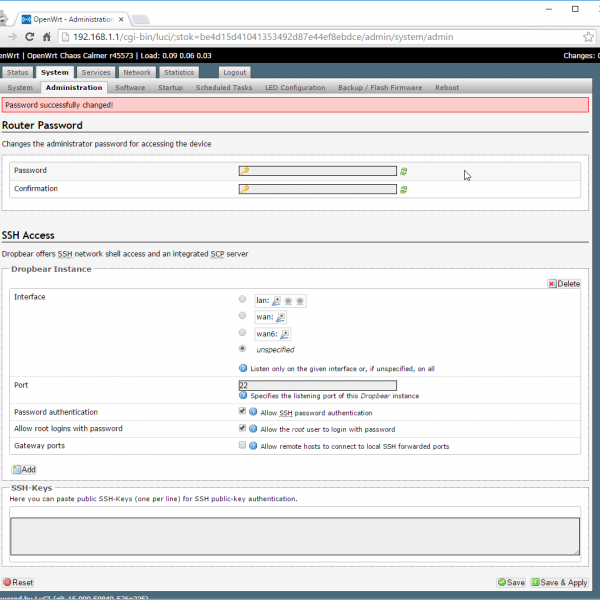Image resolution: width=600 pixels, height=600 pixels.
Task: Click inside the SSH-Keys text area
Action: point(295,535)
